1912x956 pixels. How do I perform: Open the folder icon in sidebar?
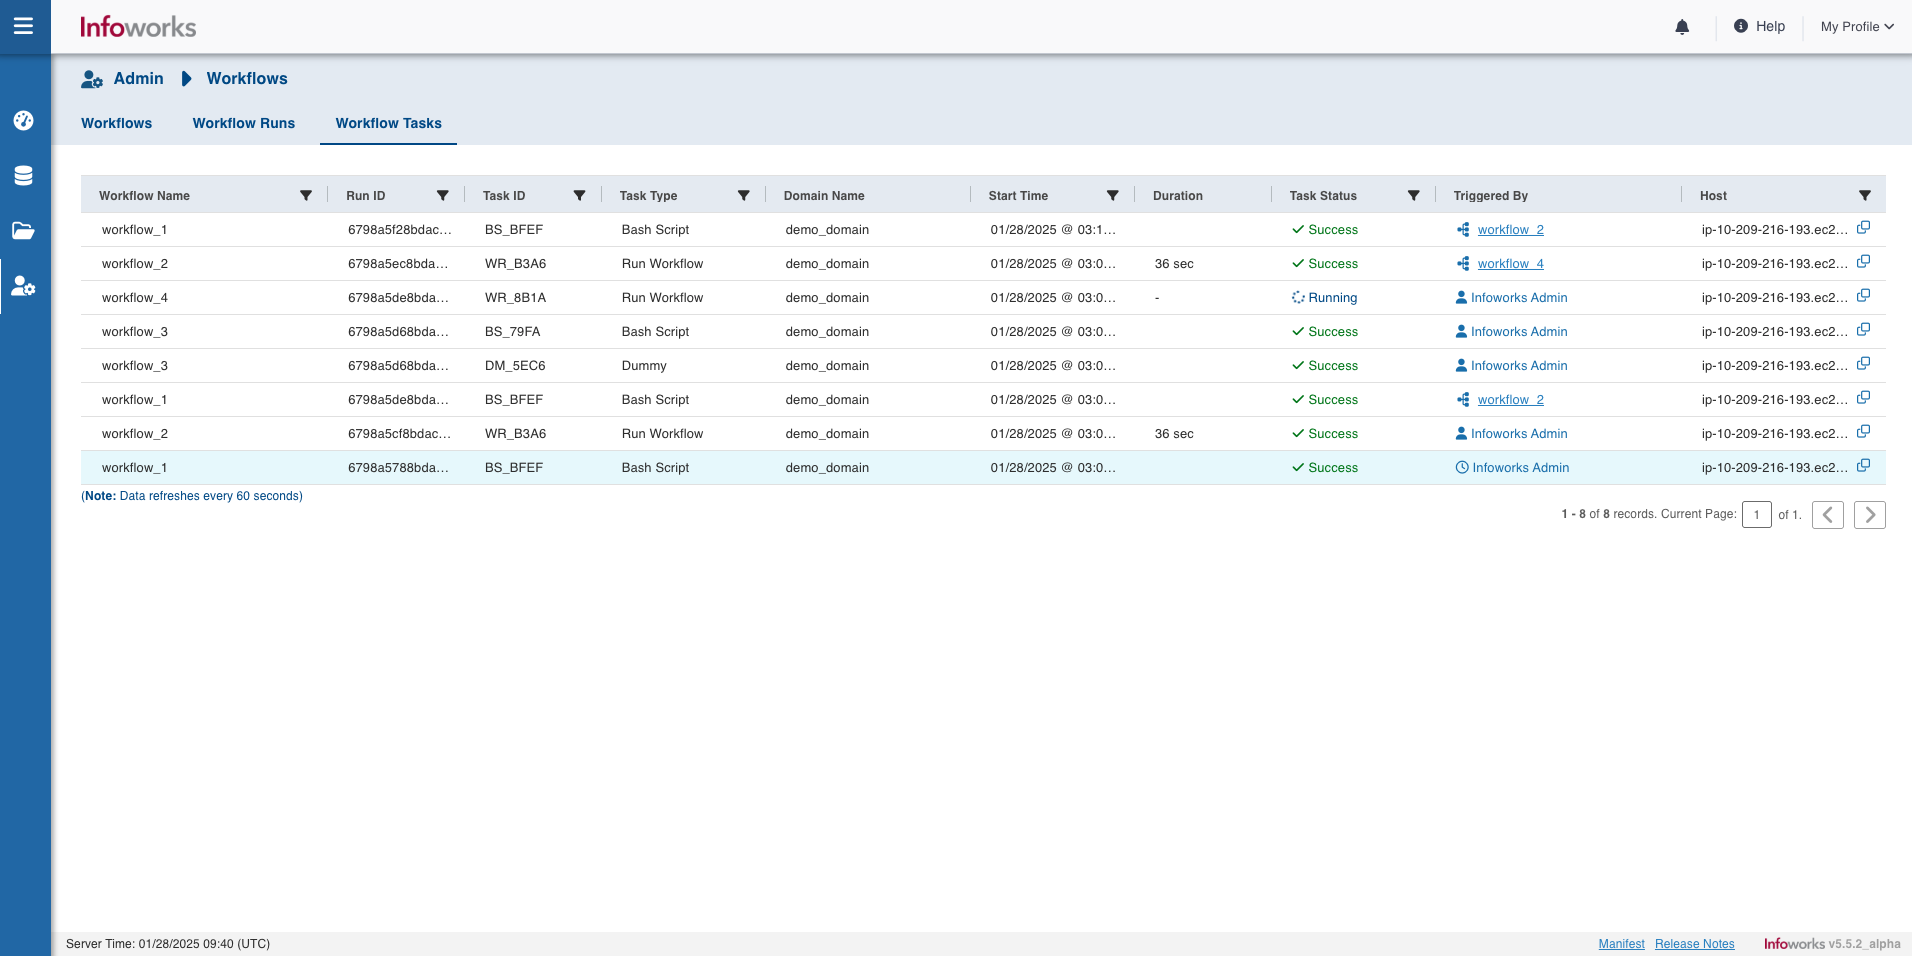click(x=24, y=231)
